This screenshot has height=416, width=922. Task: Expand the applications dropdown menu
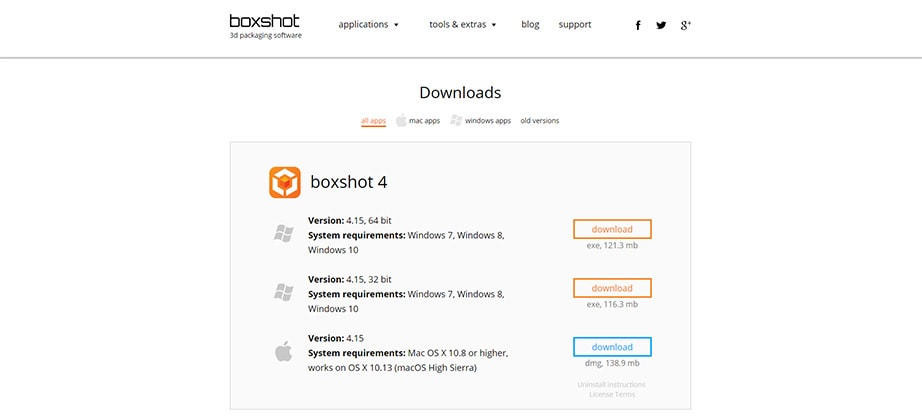point(368,25)
